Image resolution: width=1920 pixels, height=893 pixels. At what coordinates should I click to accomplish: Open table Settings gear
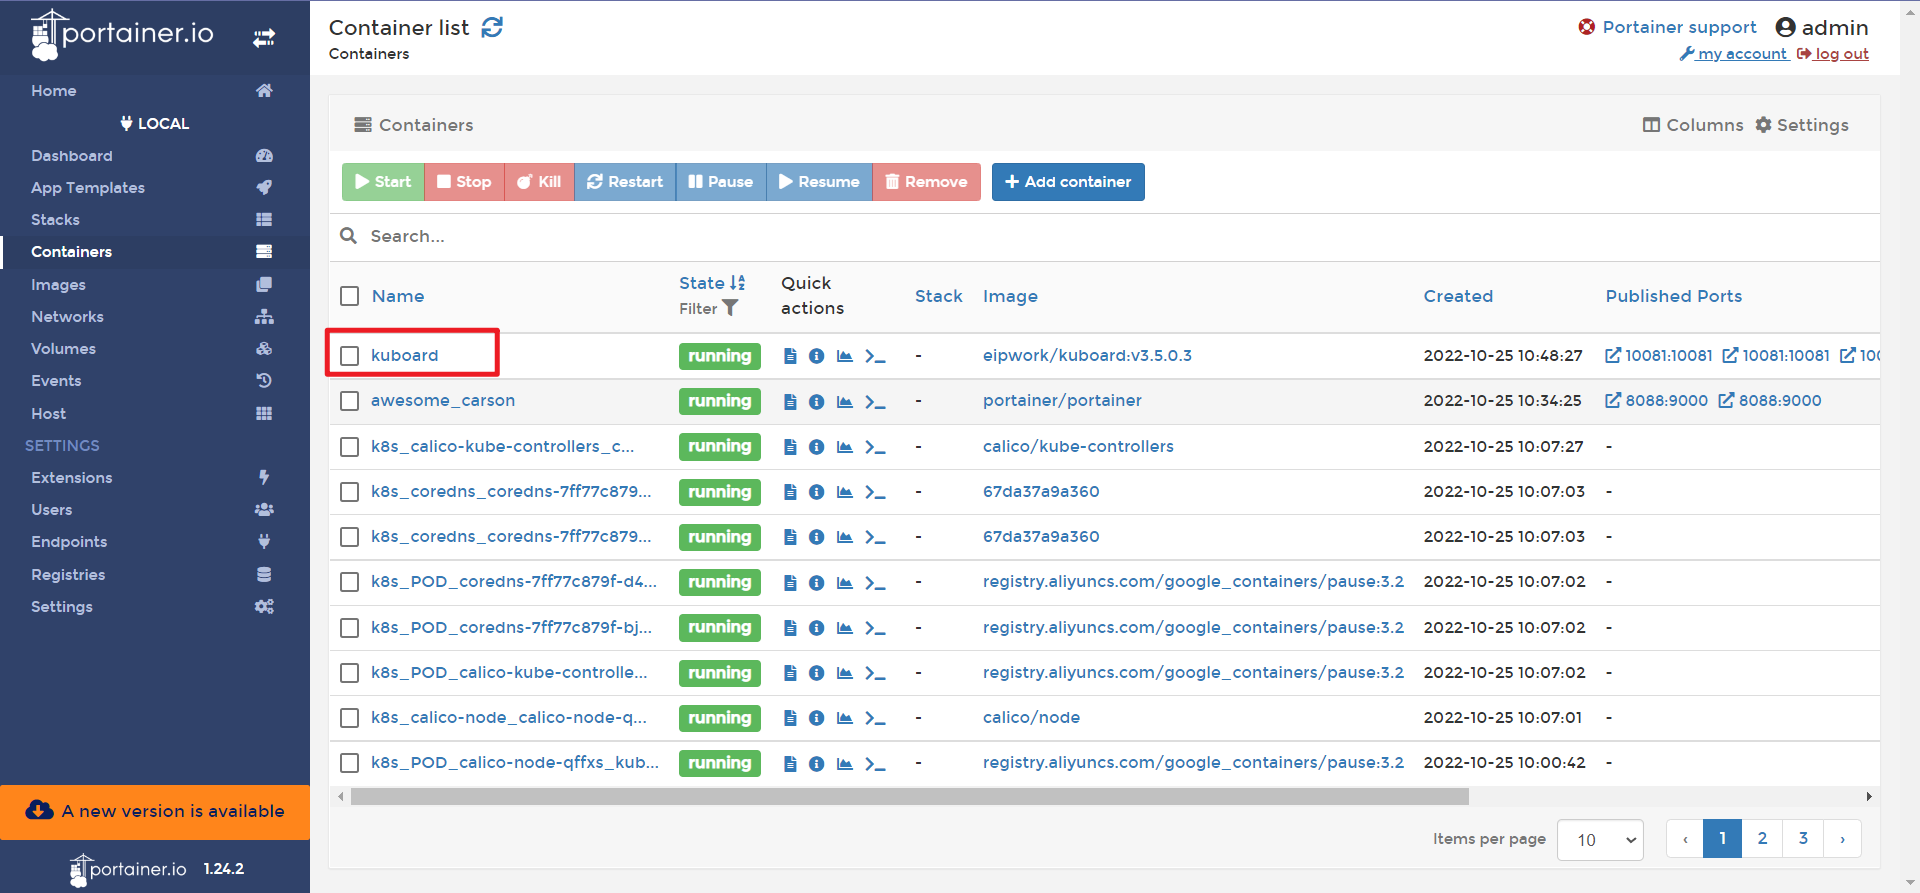tap(1802, 125)
